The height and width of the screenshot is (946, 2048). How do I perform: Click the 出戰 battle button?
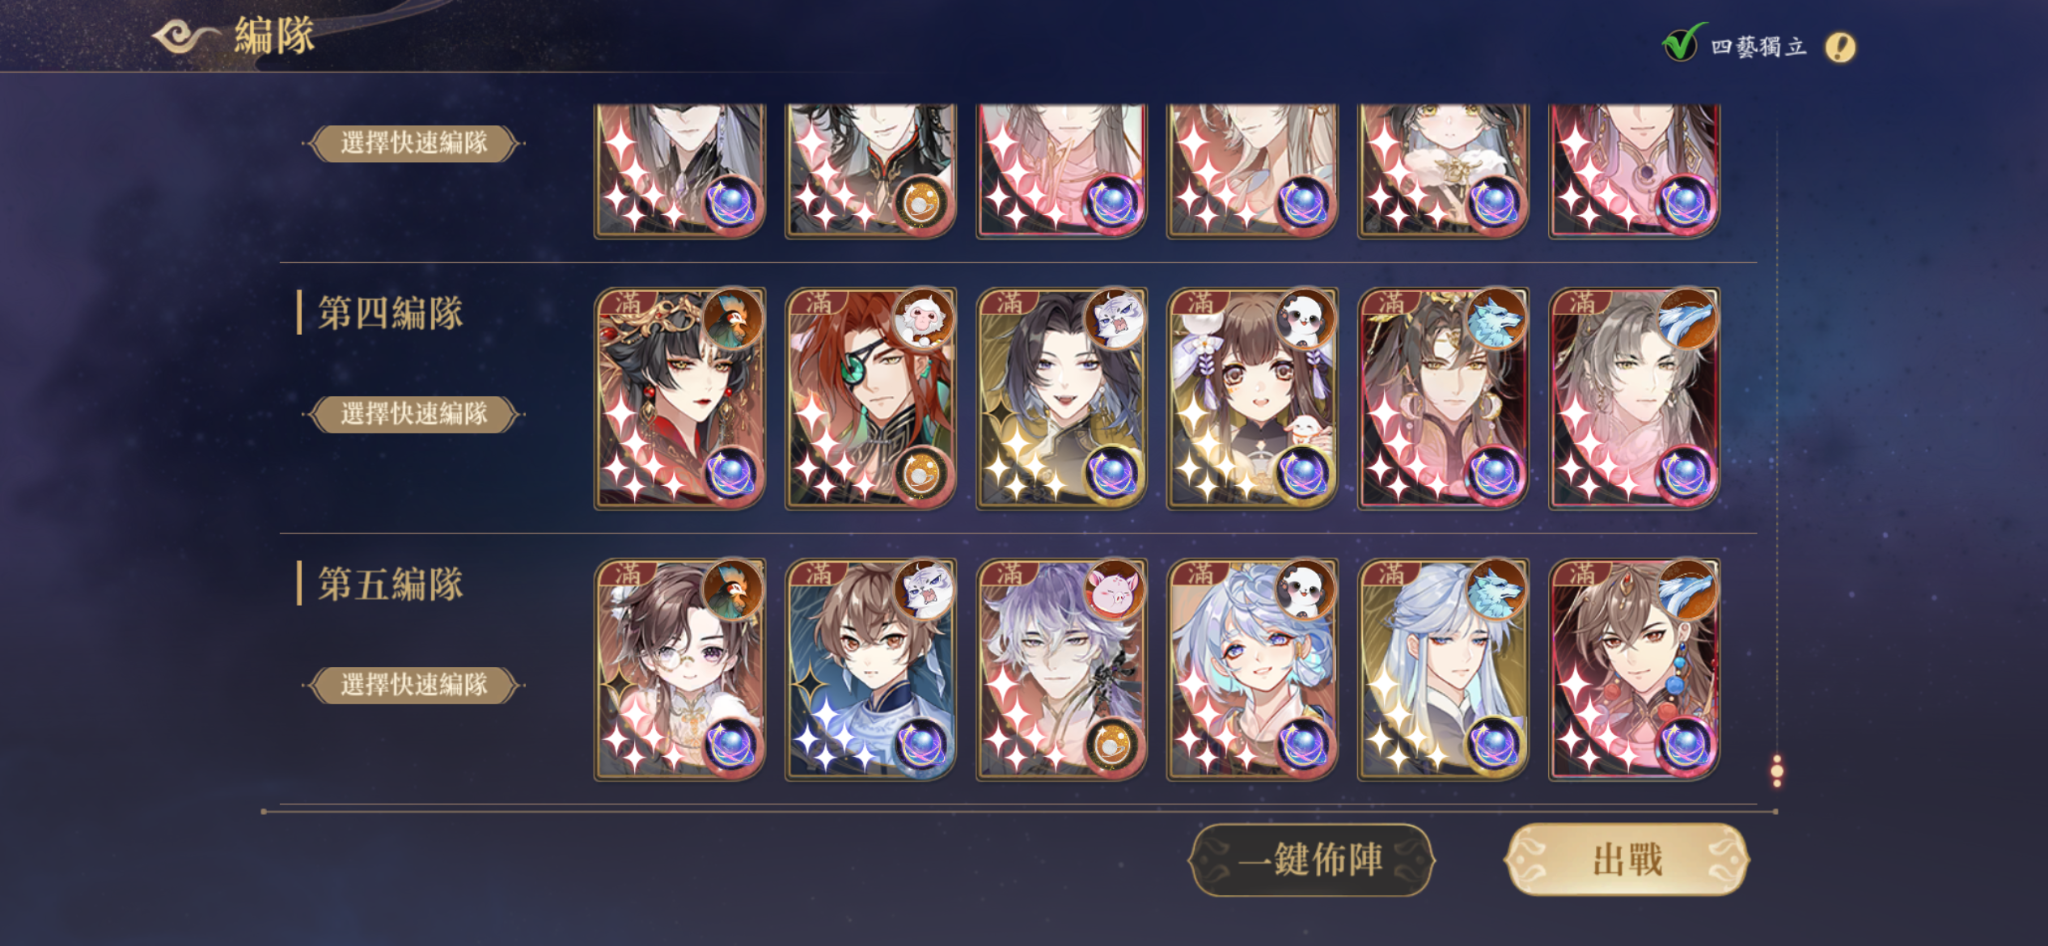pos(1627,859)
